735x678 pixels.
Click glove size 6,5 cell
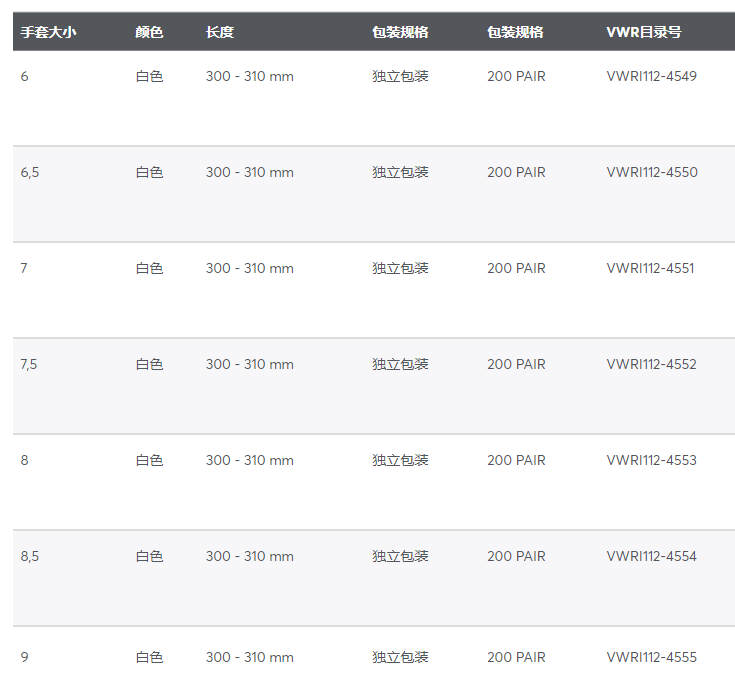pyautogui.click(x=30, y=173)
